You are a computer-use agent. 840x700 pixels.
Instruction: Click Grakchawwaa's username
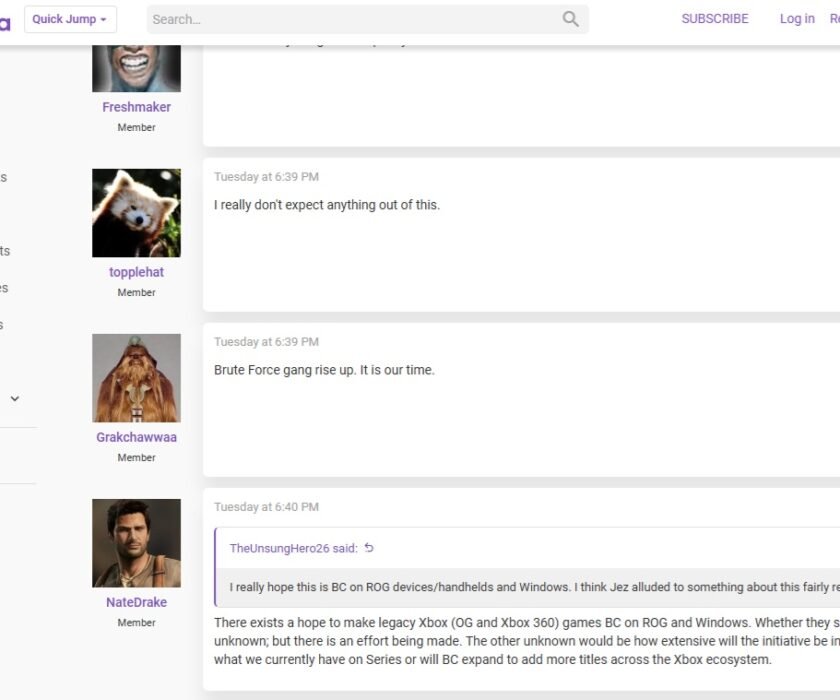pos(136,436)
